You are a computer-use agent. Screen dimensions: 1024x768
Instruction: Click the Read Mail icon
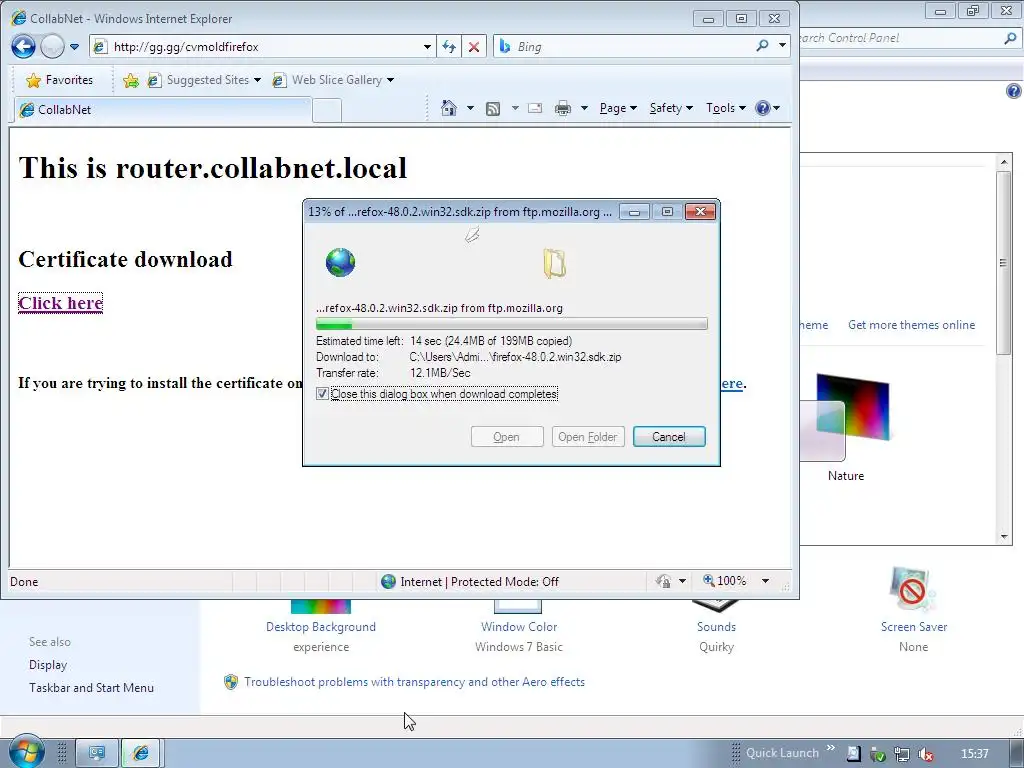pyautogui.click(x=535, y=108)
